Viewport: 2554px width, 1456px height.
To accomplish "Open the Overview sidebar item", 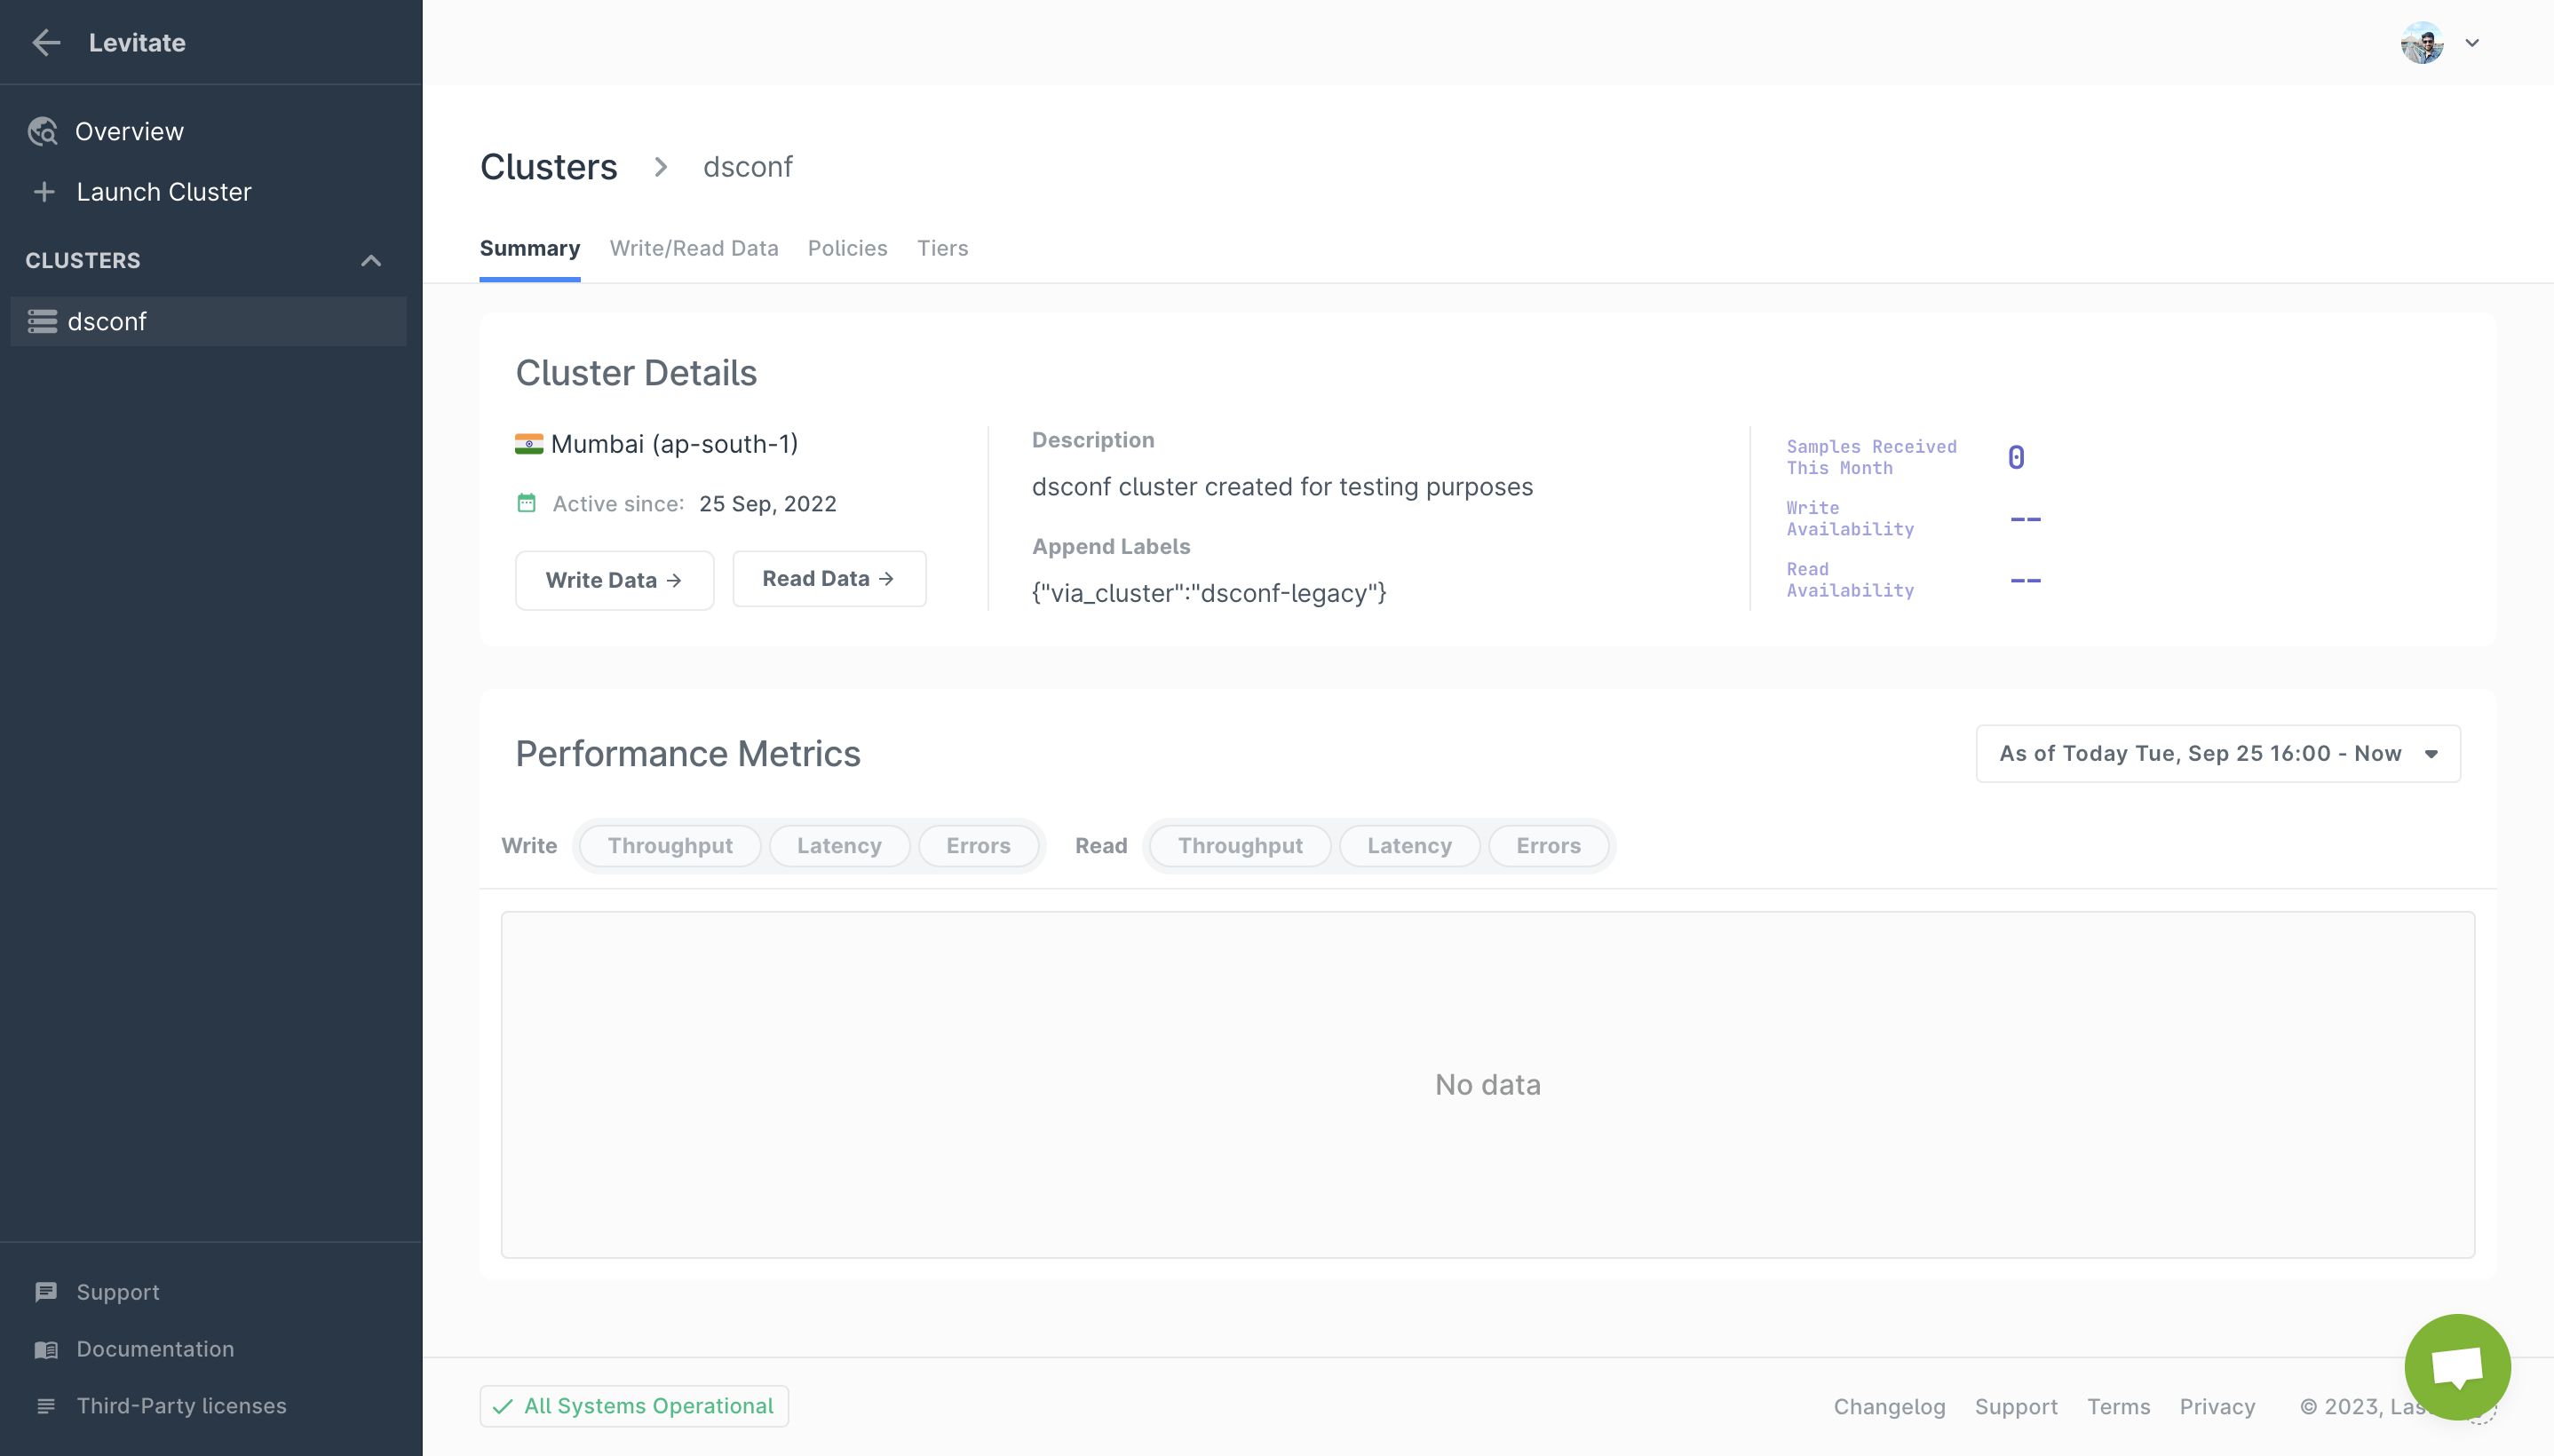I will click(x=129, y=131).
